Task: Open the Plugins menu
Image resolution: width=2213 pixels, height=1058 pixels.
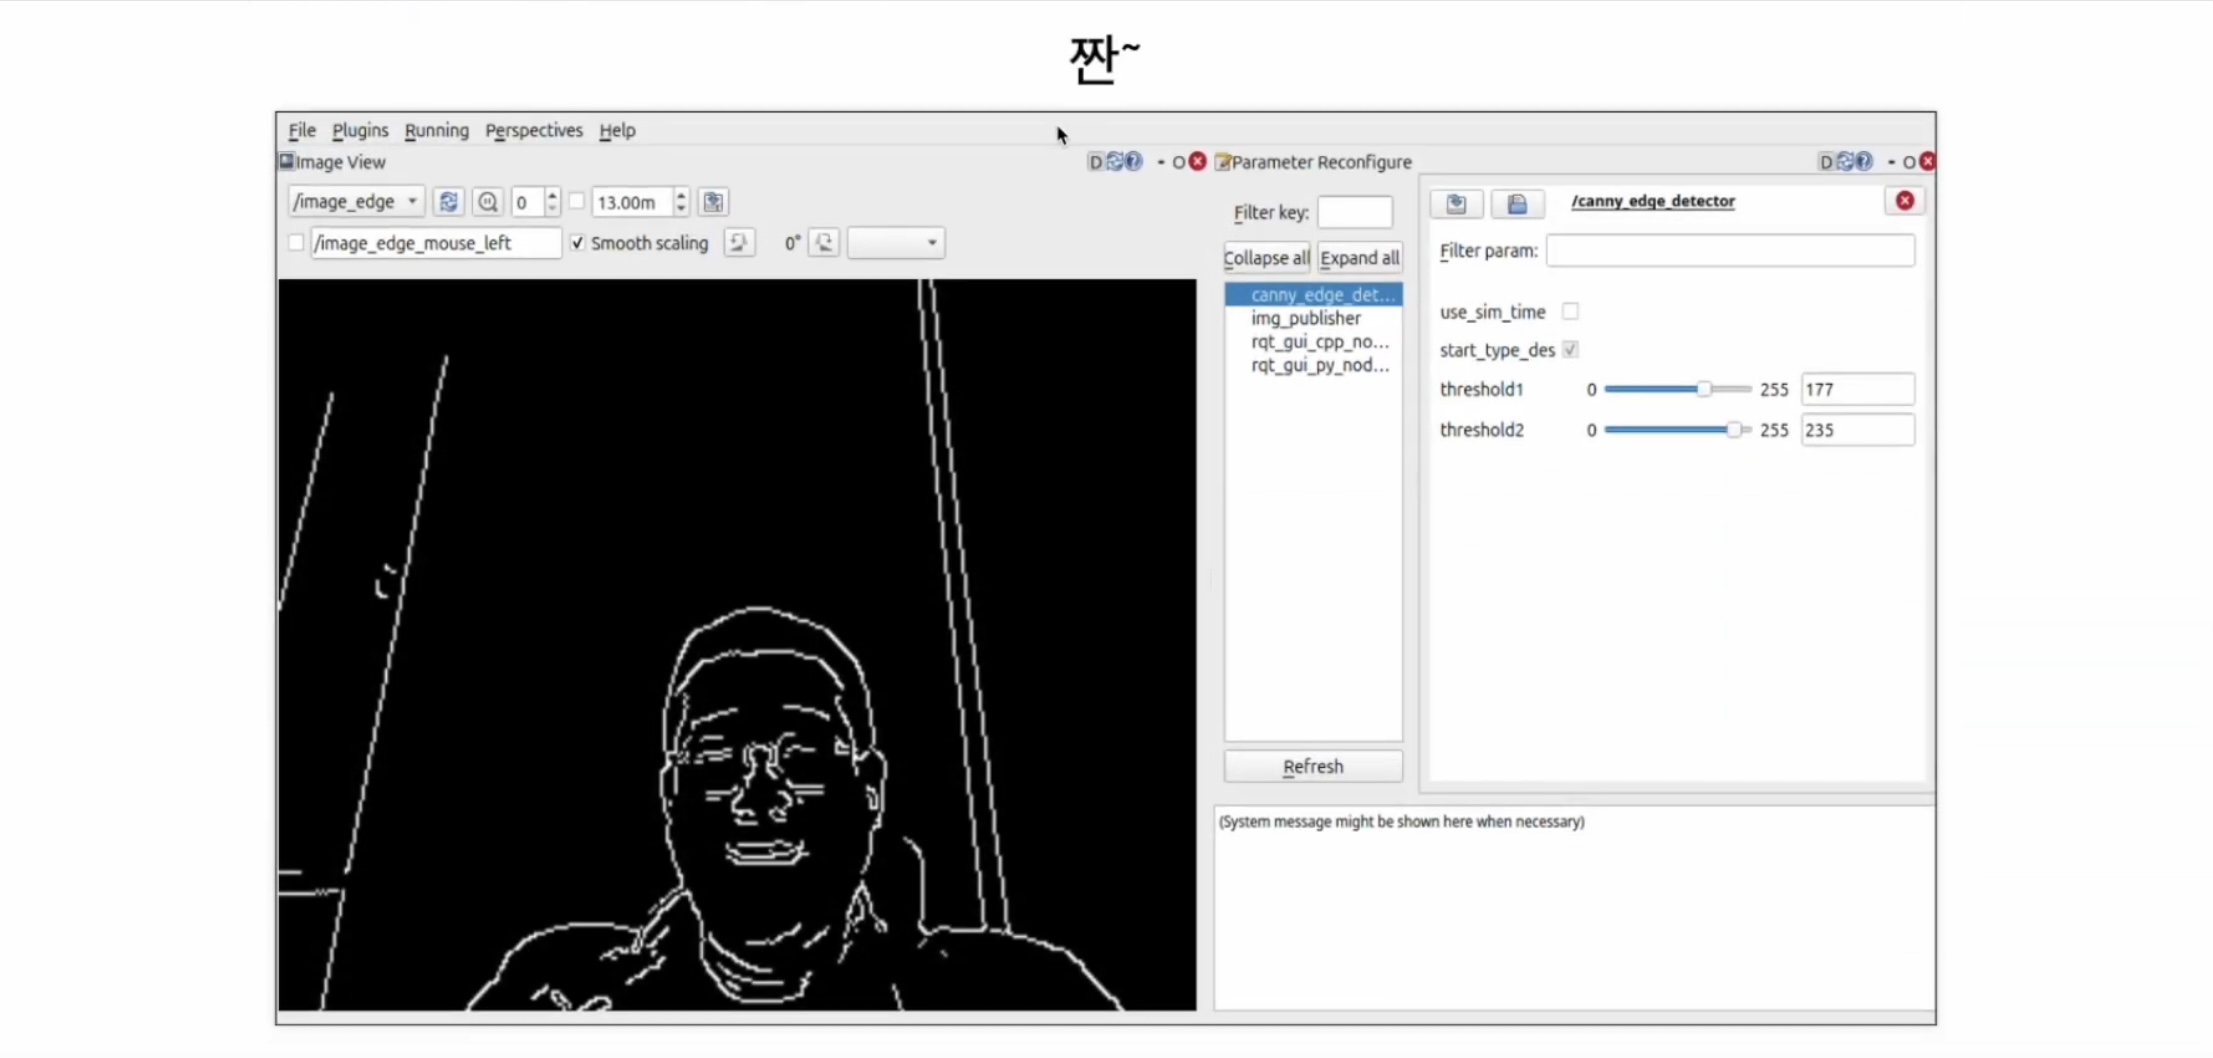Action: point(360,130)
